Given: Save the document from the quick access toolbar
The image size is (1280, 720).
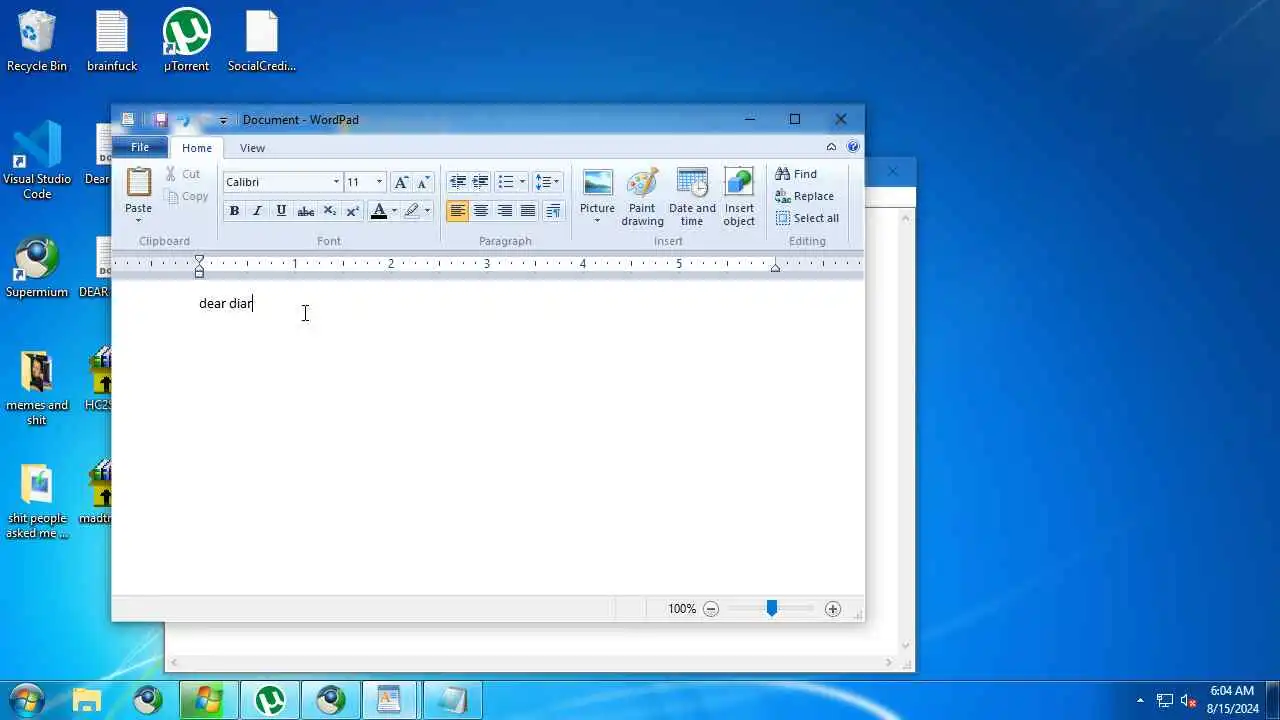Looking at the screenshot, I should pos(160,120).
